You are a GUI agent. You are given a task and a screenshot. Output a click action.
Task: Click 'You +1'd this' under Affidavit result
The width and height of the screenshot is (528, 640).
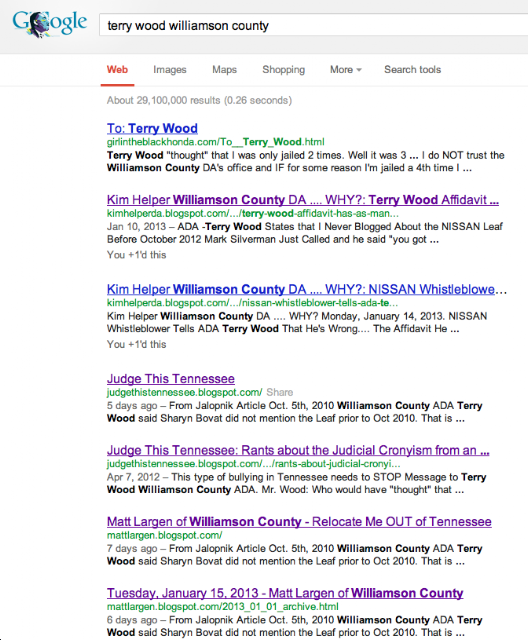tap(136, 255)
